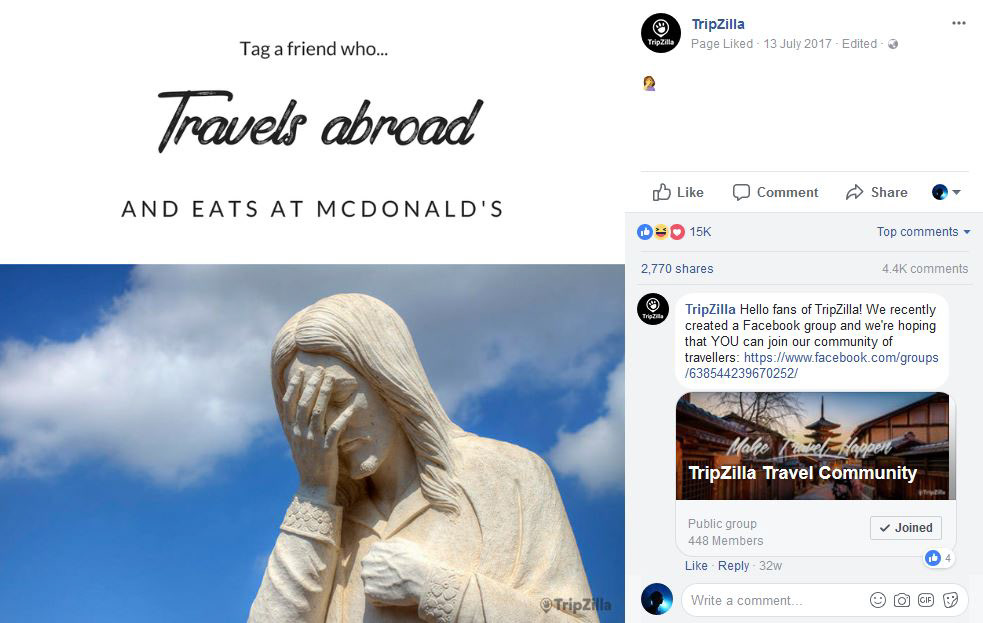Click the TripZilla page avatar at top
The height and width of the screenshot is (623, 983).
661,33
